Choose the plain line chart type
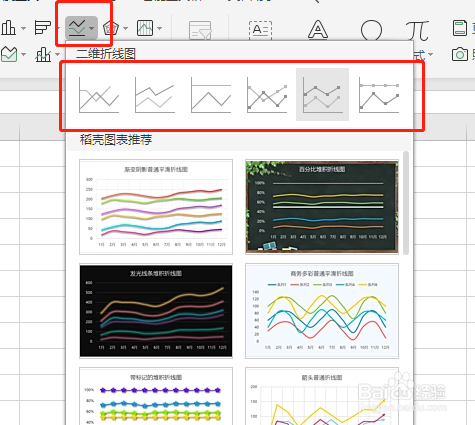 click(x=99, y=95)
